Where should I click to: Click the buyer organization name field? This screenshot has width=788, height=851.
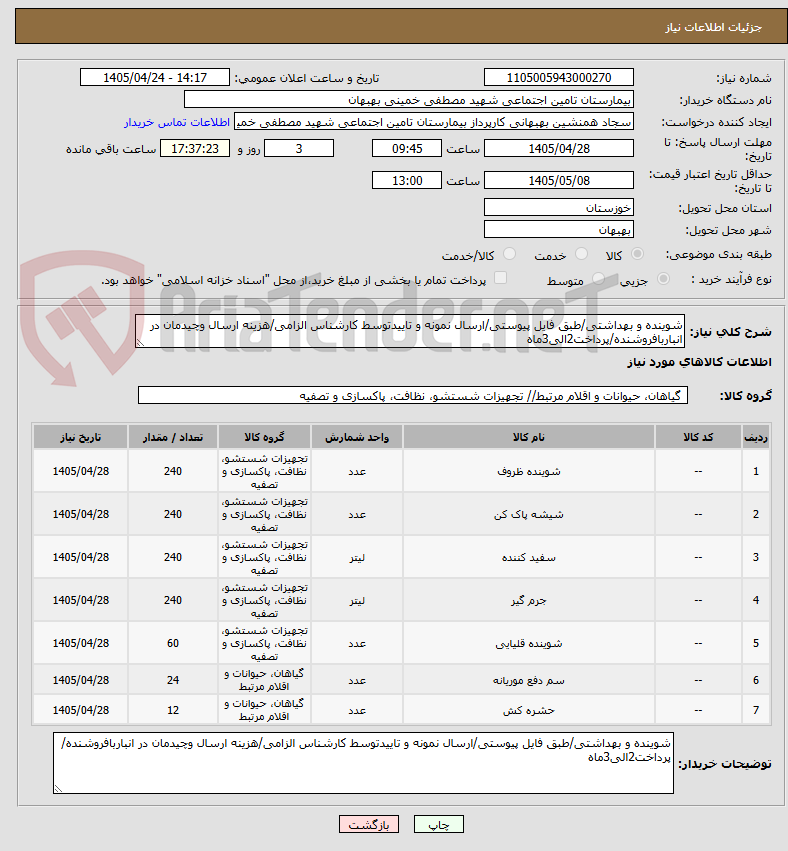click(409, 100)
